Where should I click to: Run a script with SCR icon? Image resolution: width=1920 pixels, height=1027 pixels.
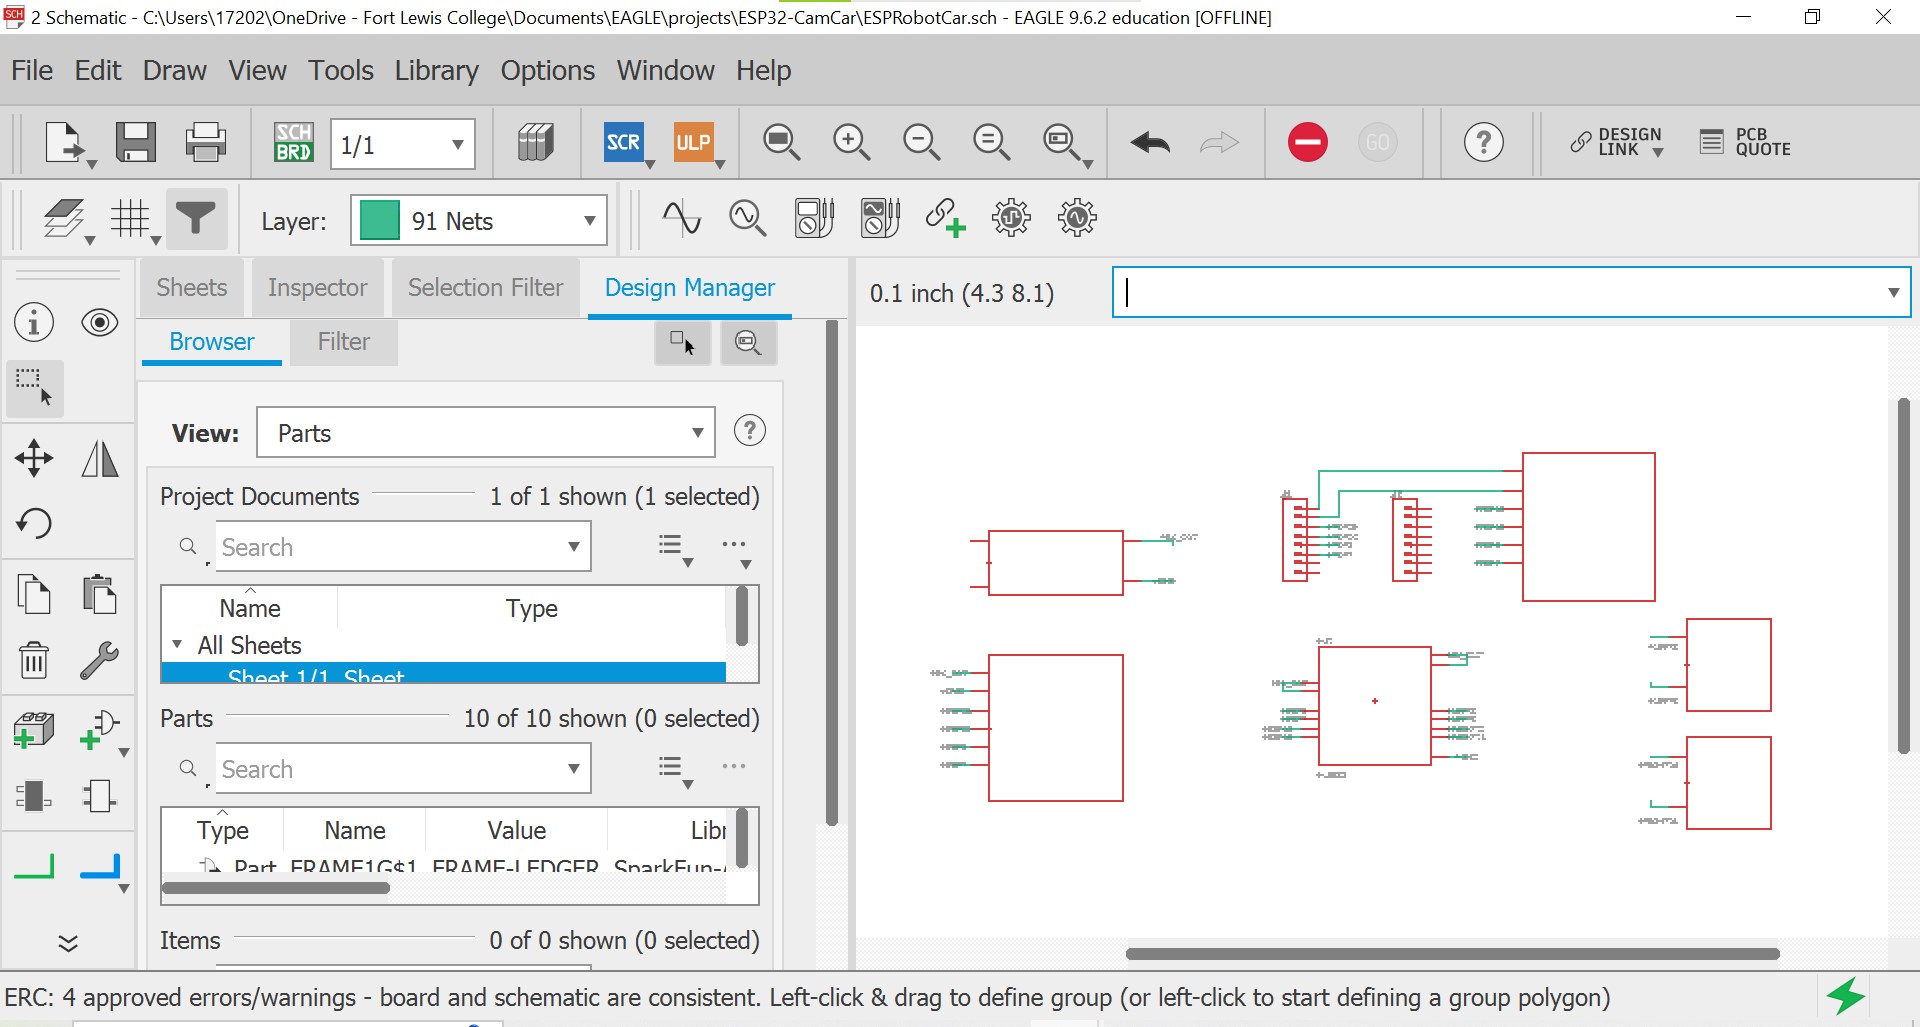tap(623, 143)
